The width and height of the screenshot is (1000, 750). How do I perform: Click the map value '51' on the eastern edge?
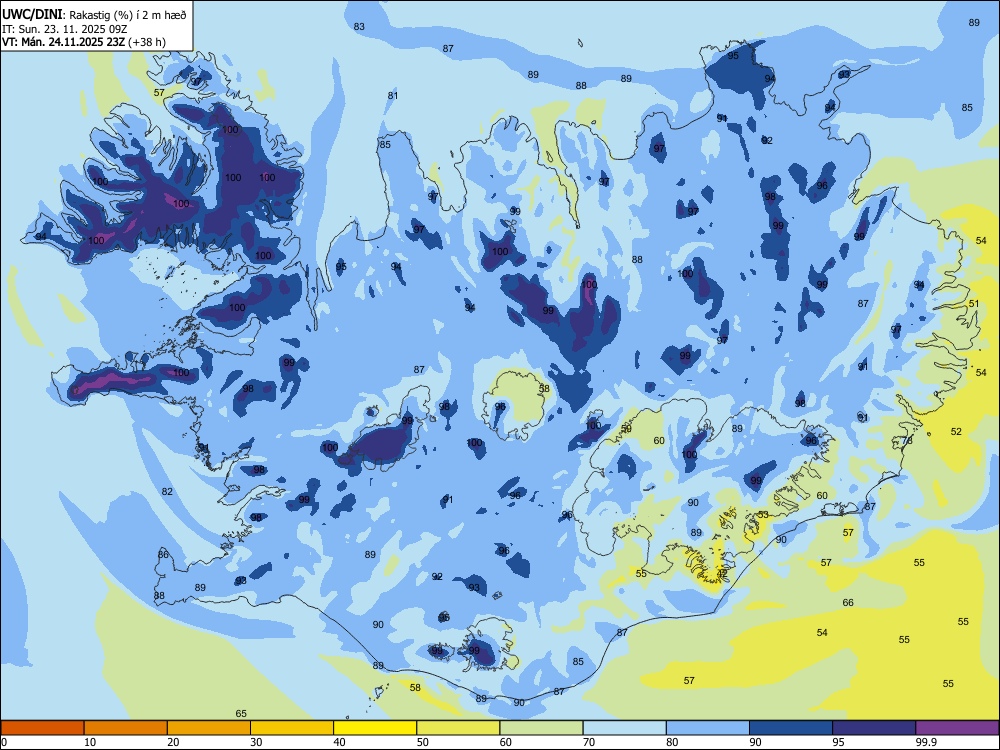pyautogui.click(x=974, y=304)
